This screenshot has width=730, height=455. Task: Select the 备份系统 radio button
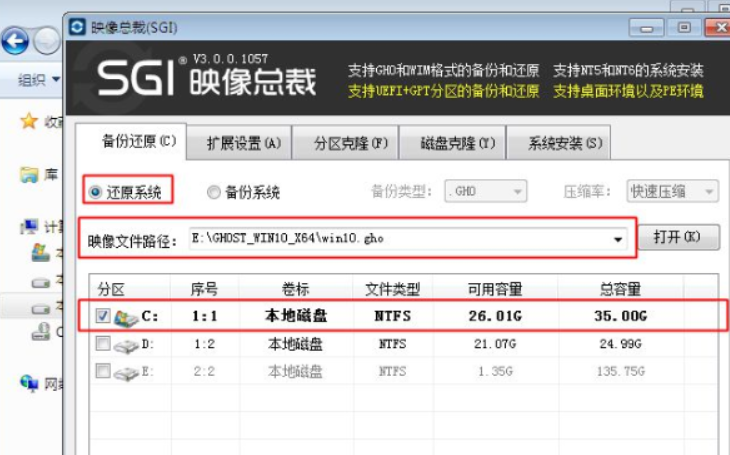click(213, 192)
